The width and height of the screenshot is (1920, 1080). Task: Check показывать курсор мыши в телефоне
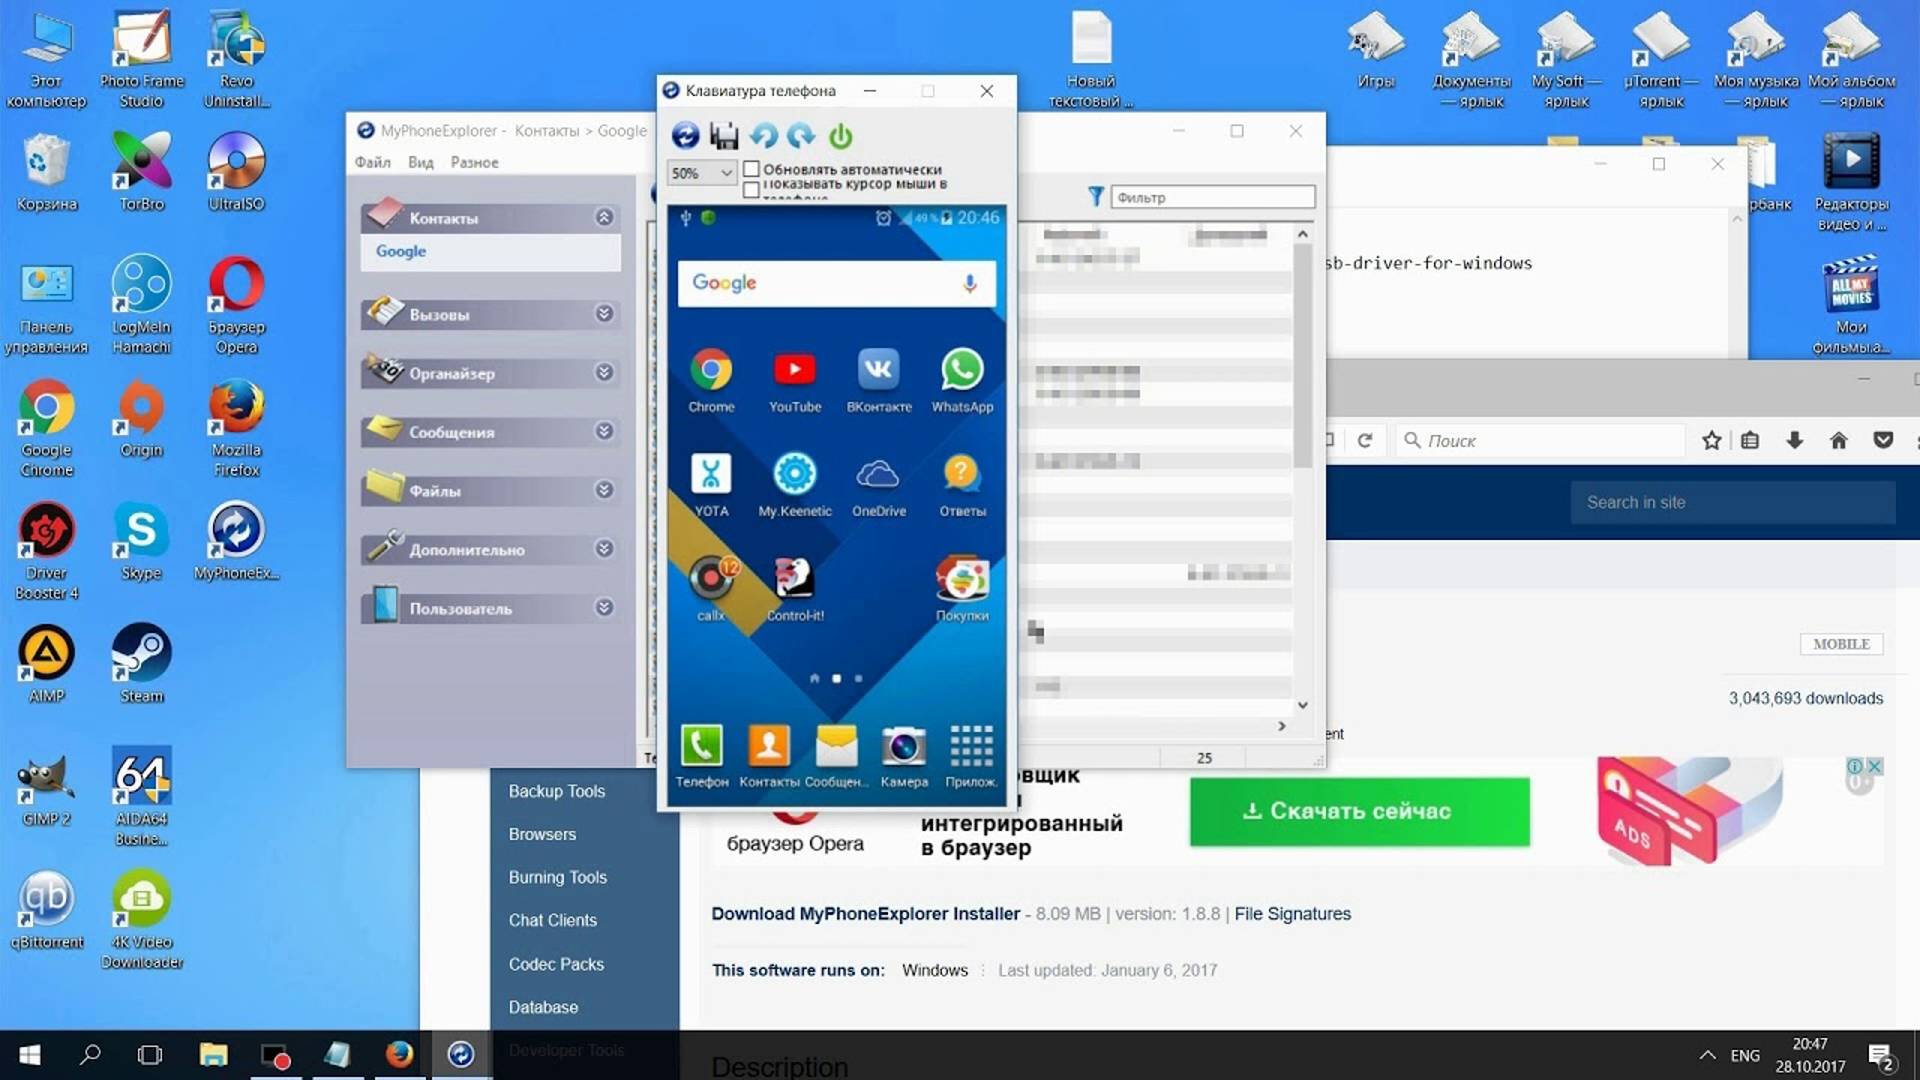(752, 187)
